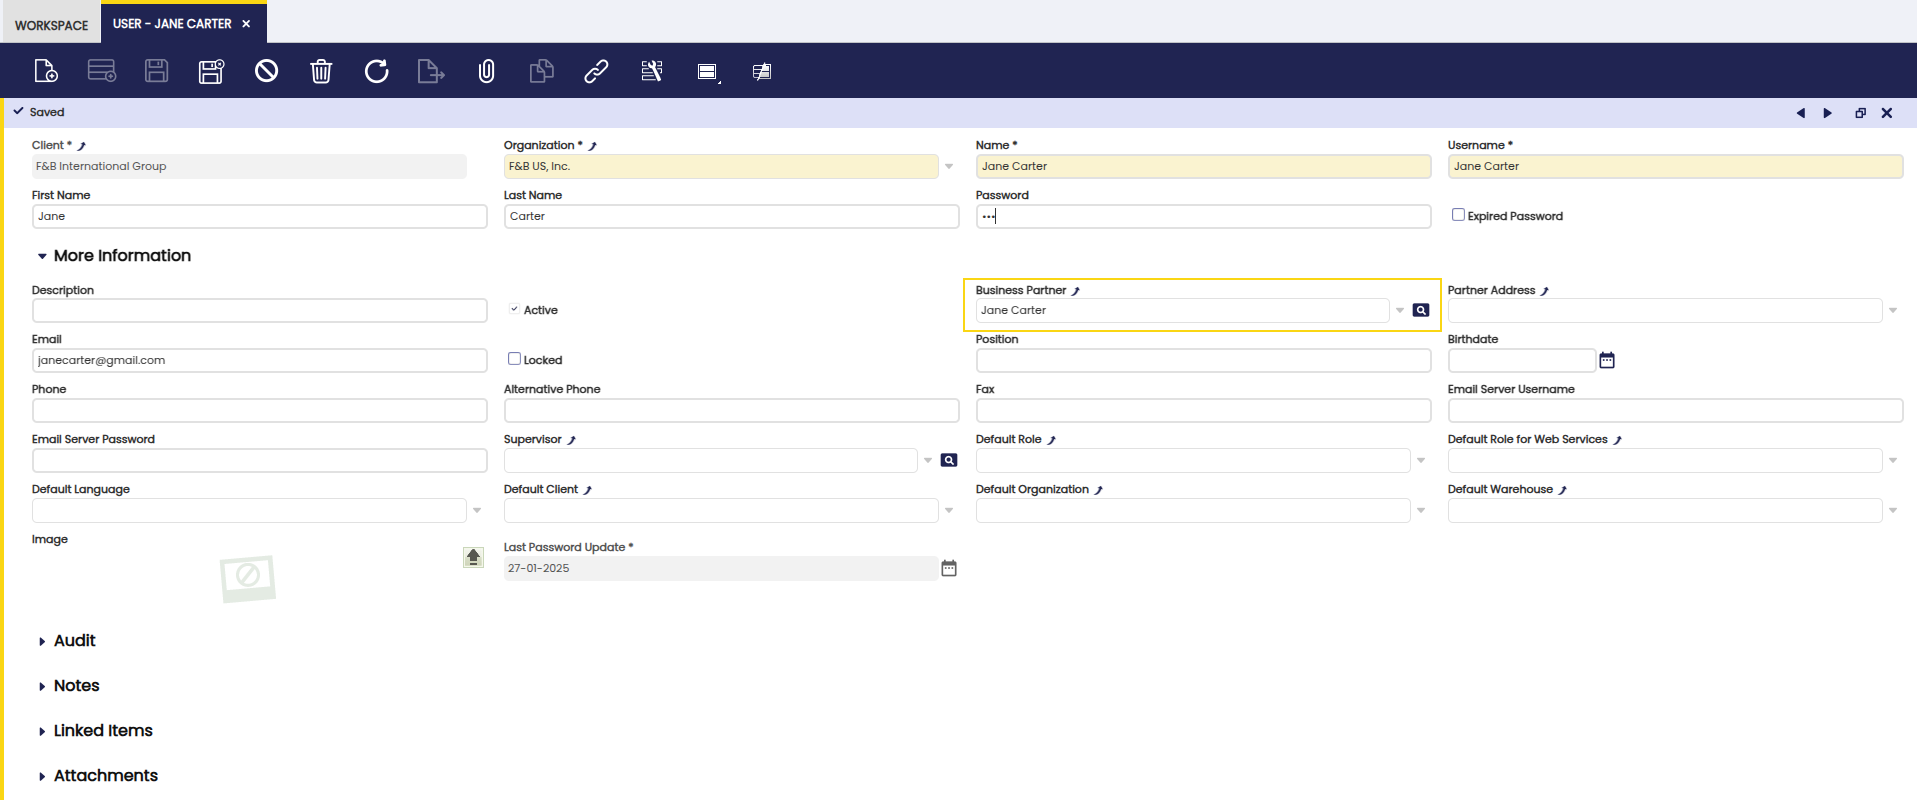The width and height of the screenshot is (1917, 800).
Task: Toggle the Locked checkbox
Action: (x=514, y=359)
